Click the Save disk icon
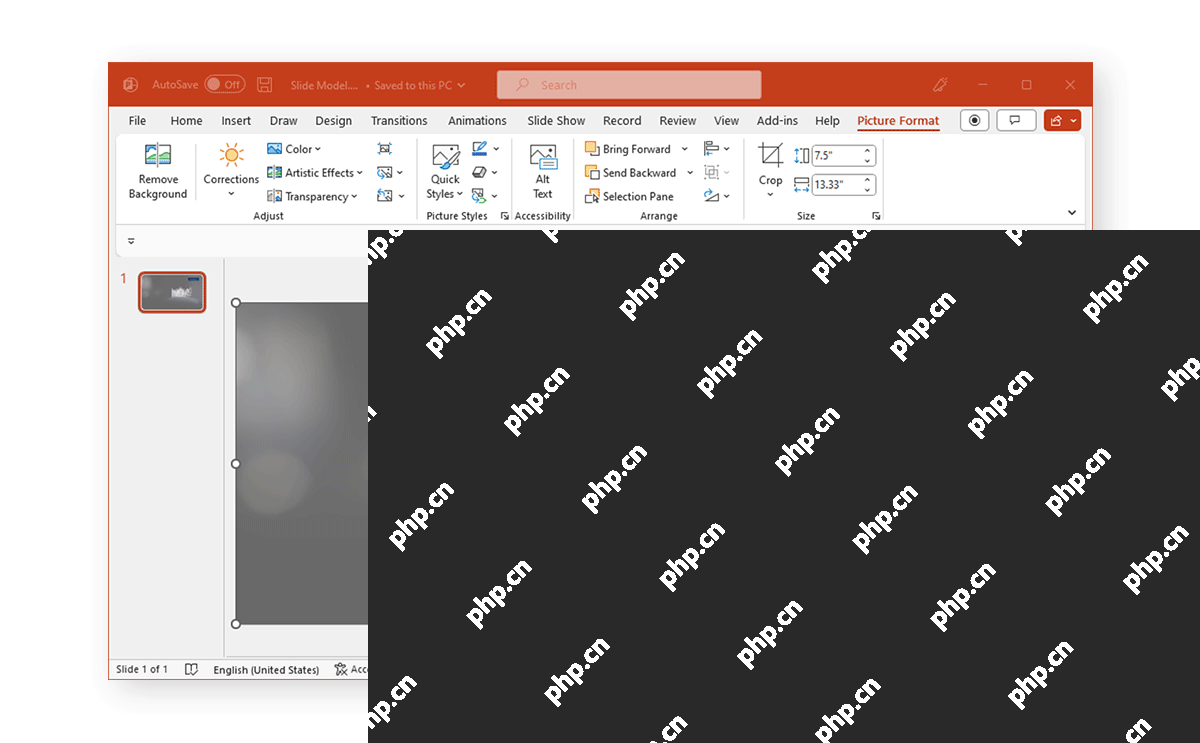Viewport: 1200px width, 743px height. coord(264,85)
